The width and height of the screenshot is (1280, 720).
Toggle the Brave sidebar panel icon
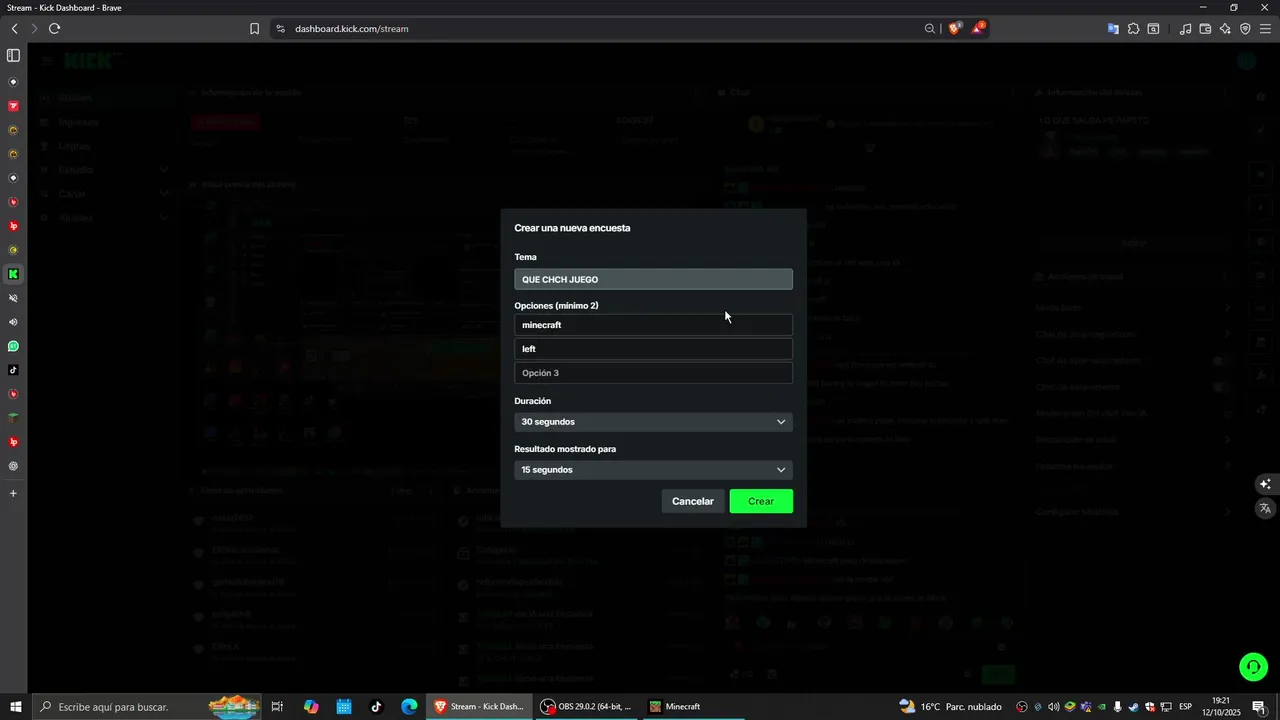point(13,56)
